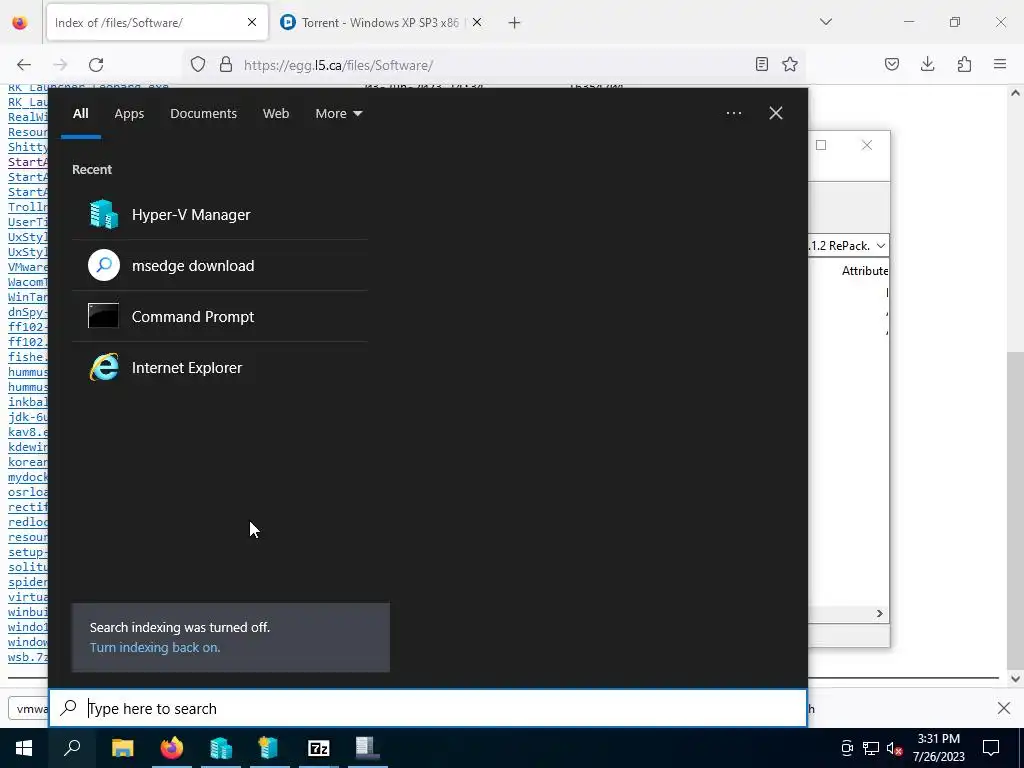Click the page scrollbar down arrow

point(1015,678)
